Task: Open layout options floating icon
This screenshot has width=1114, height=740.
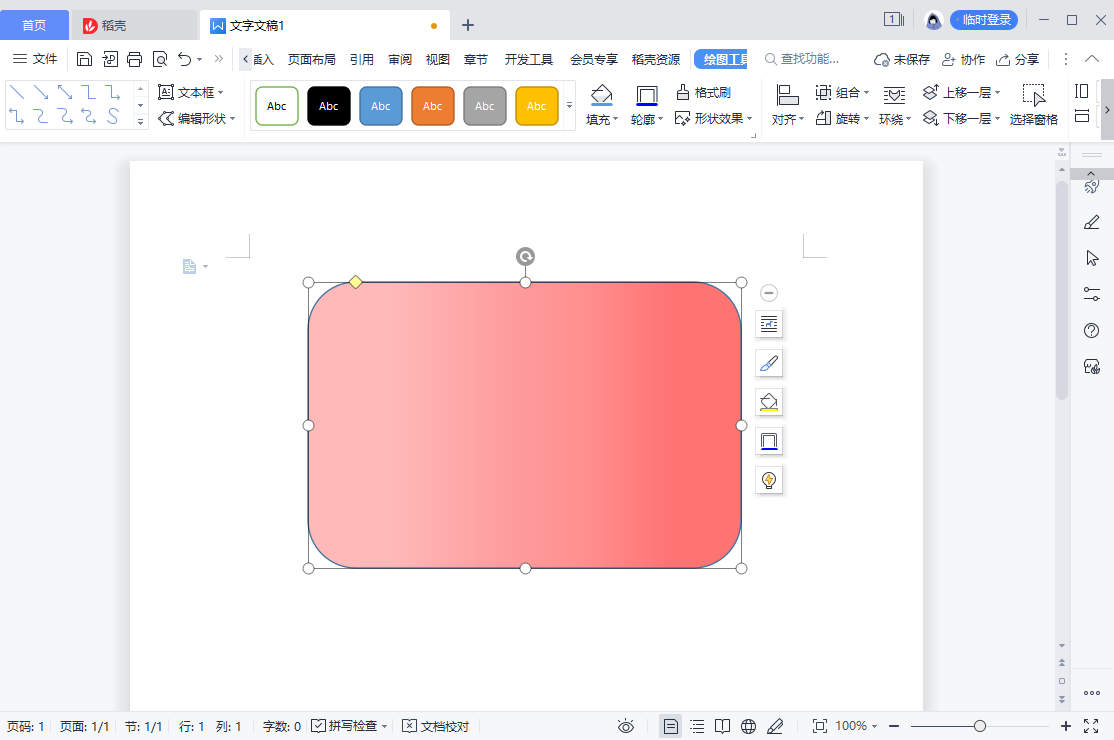Action: click(769, 325)
